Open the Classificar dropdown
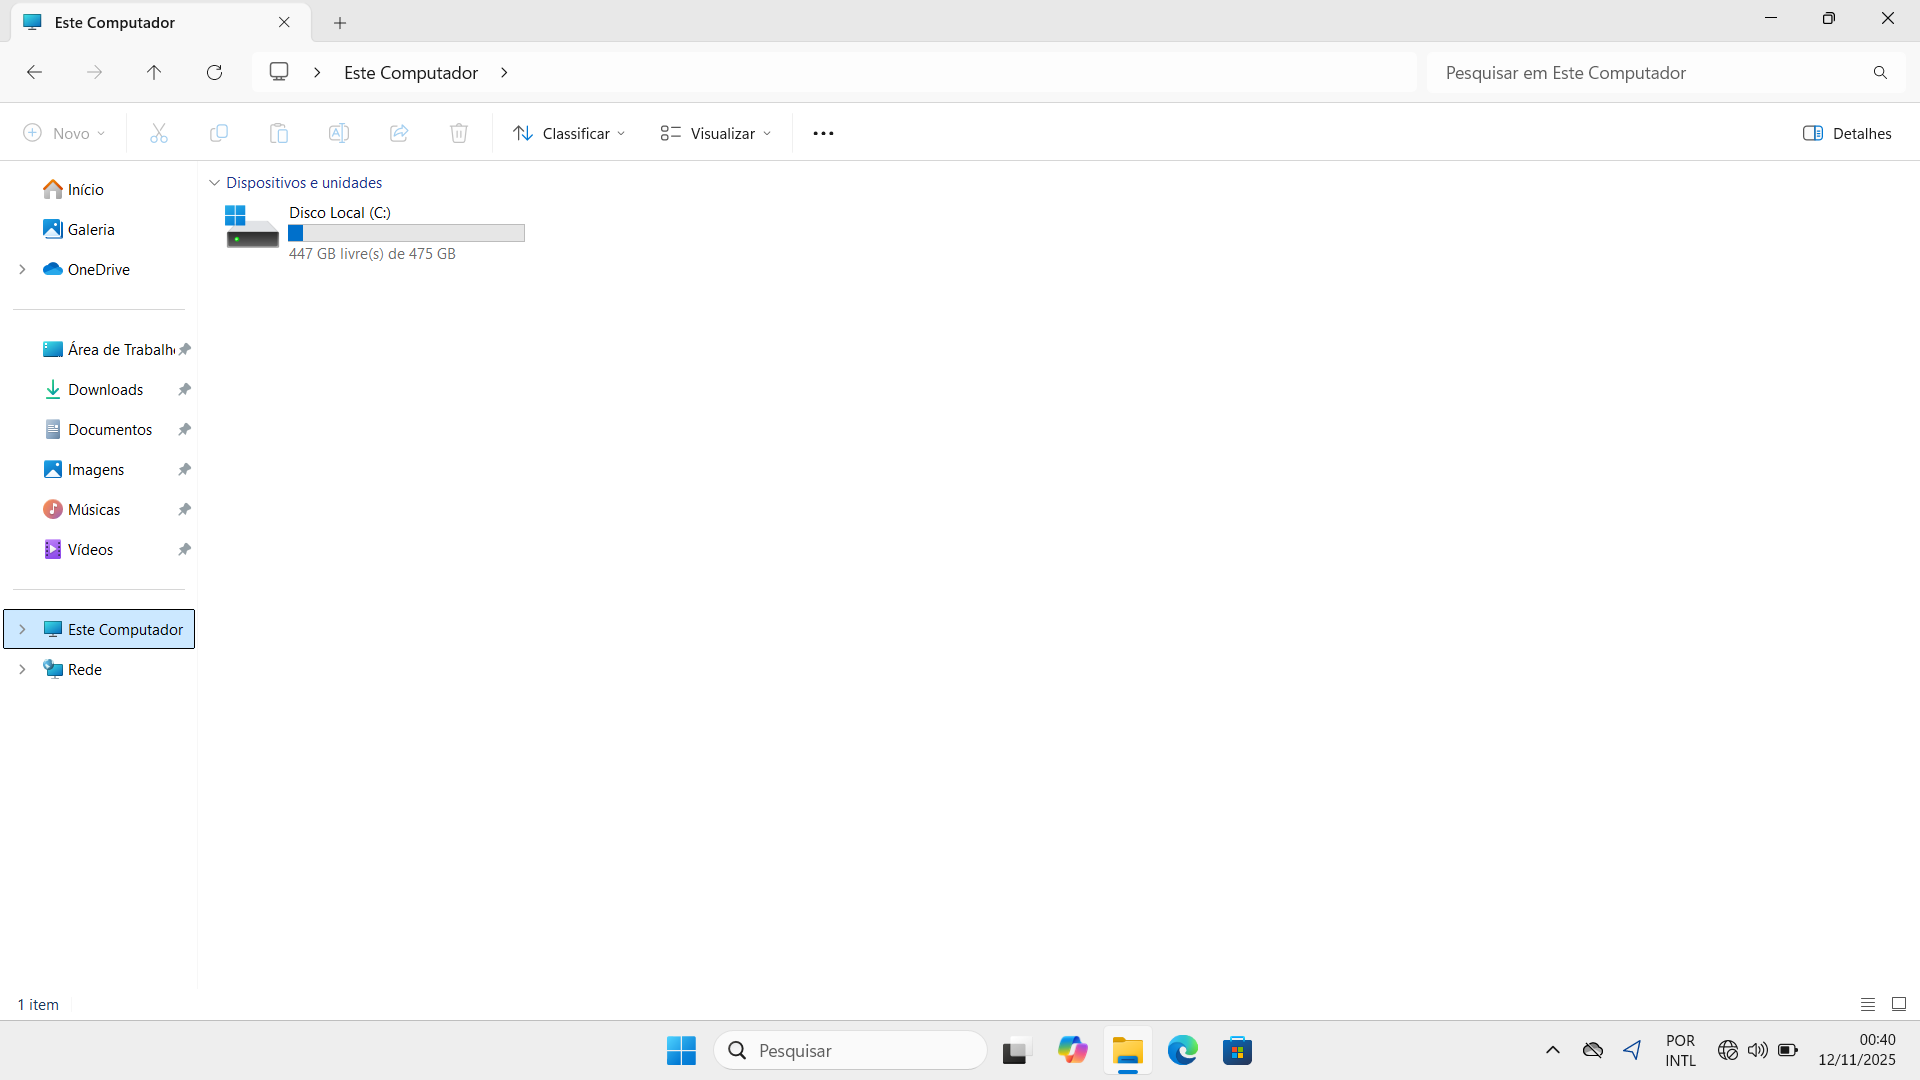This screenshot has width=1920, height=1080. (x=569, y=133)
